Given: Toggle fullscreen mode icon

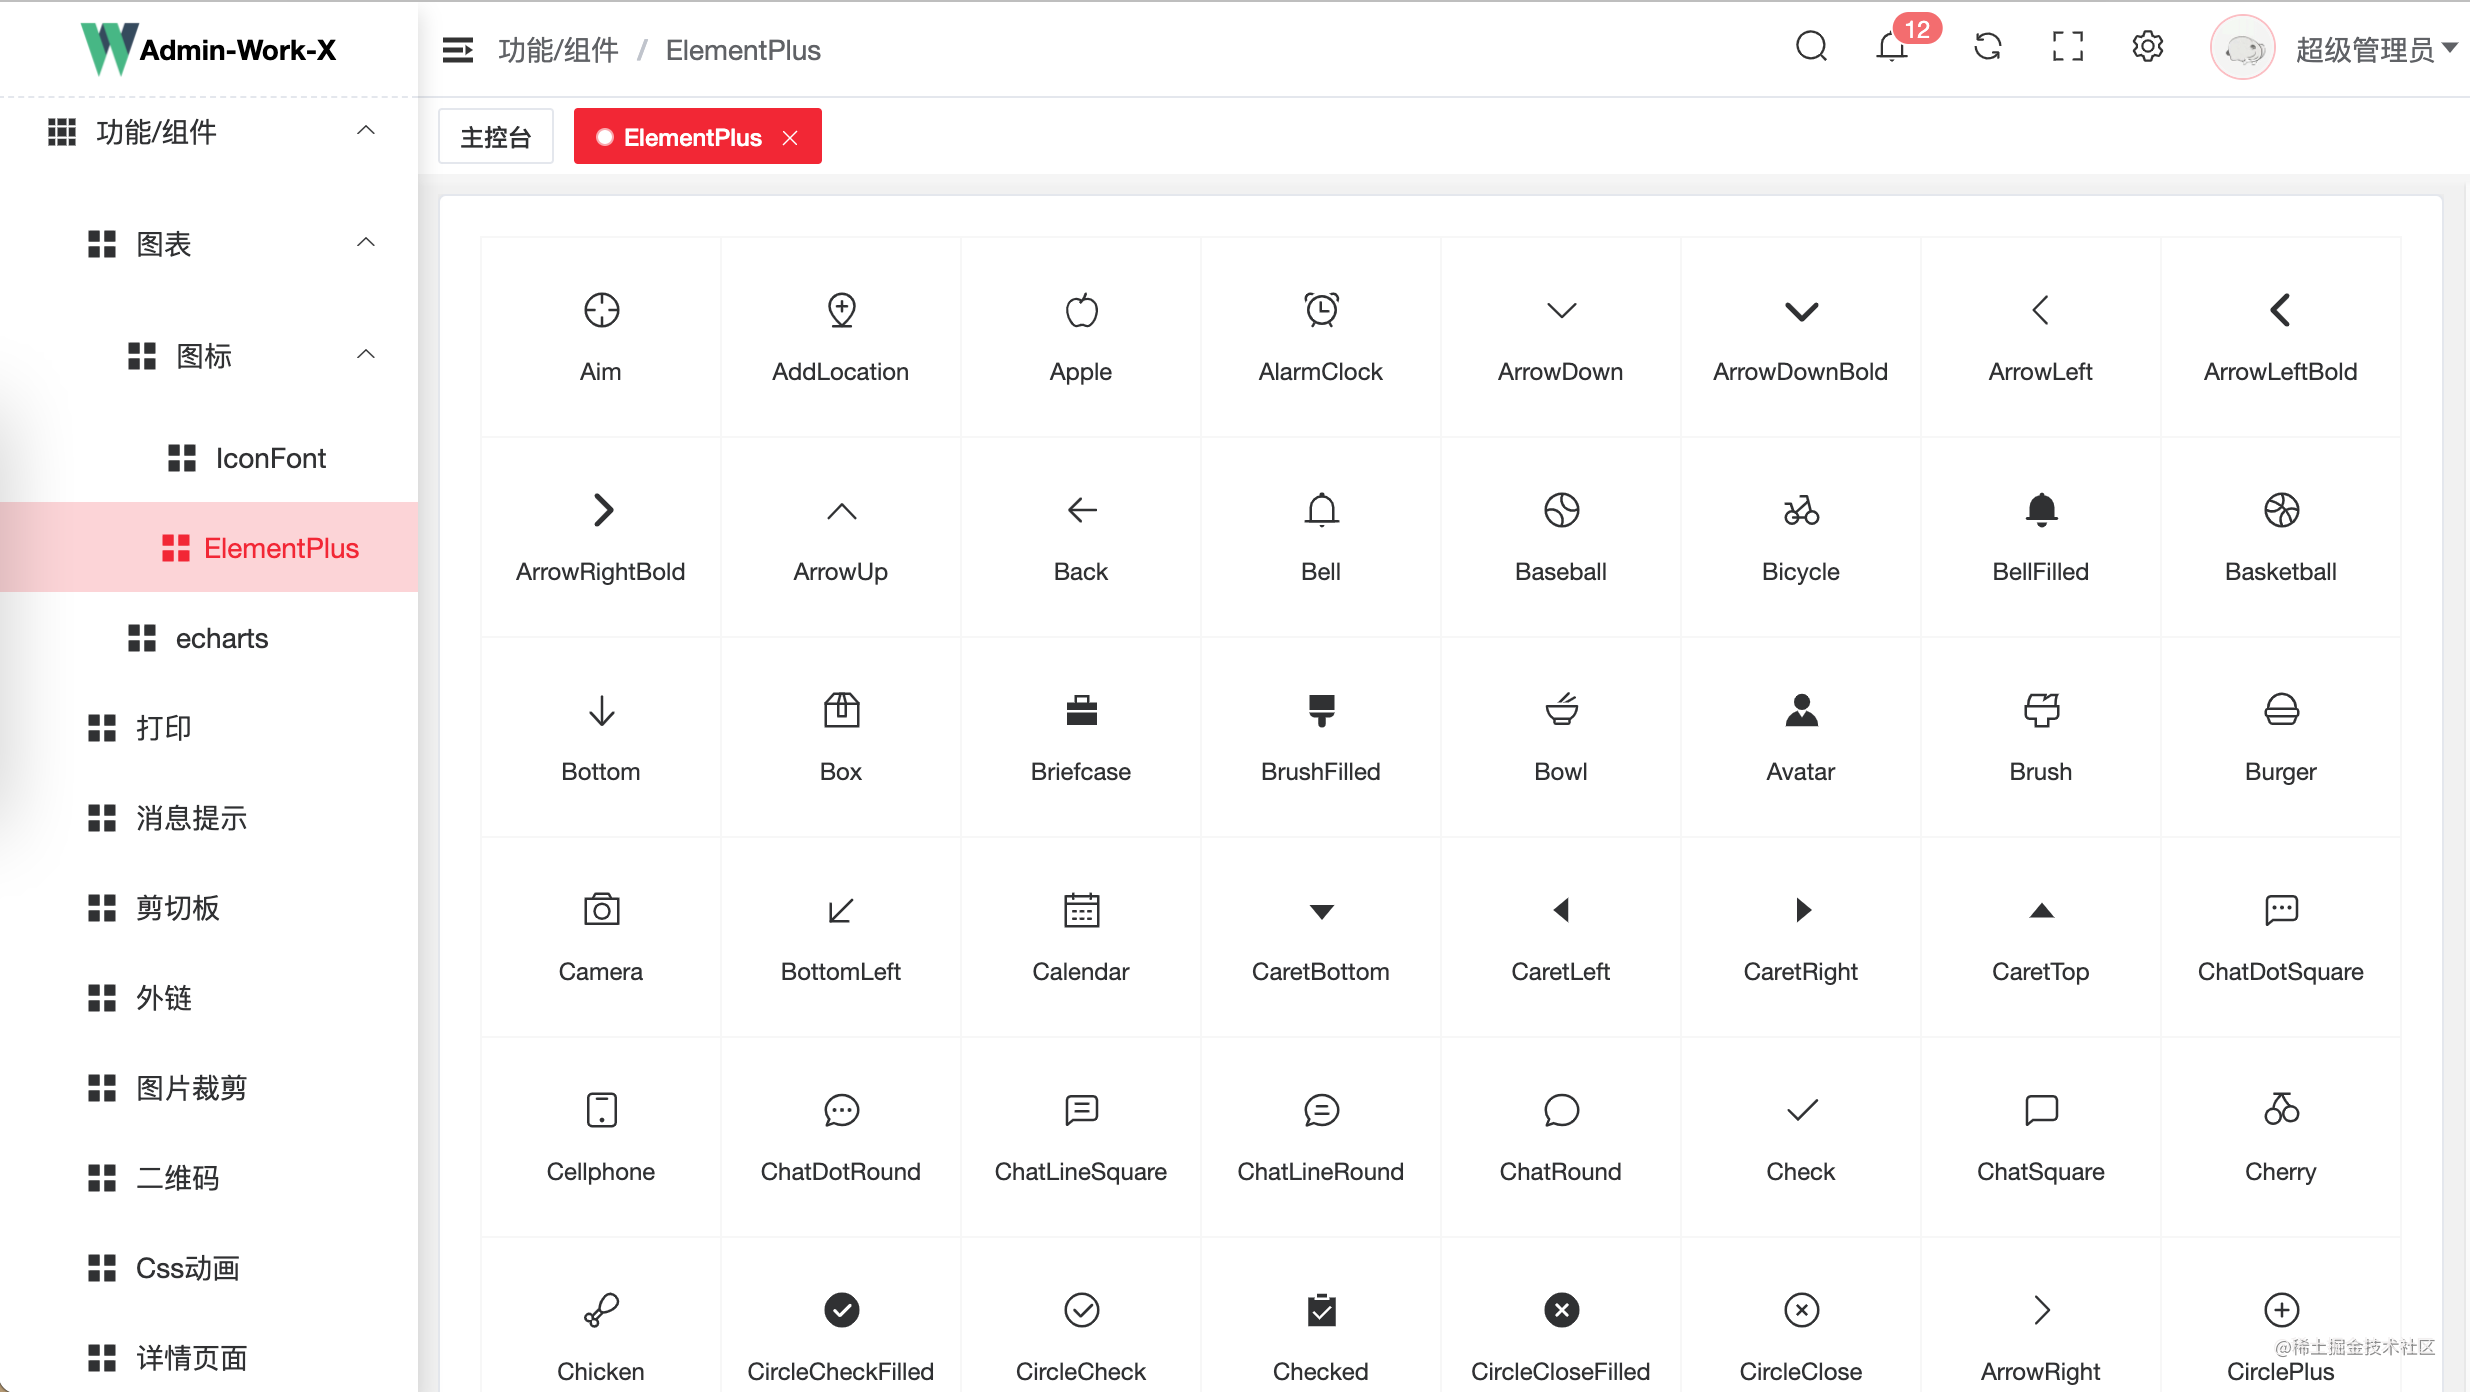Looking at the screenshot, I should pos(2068,47).
